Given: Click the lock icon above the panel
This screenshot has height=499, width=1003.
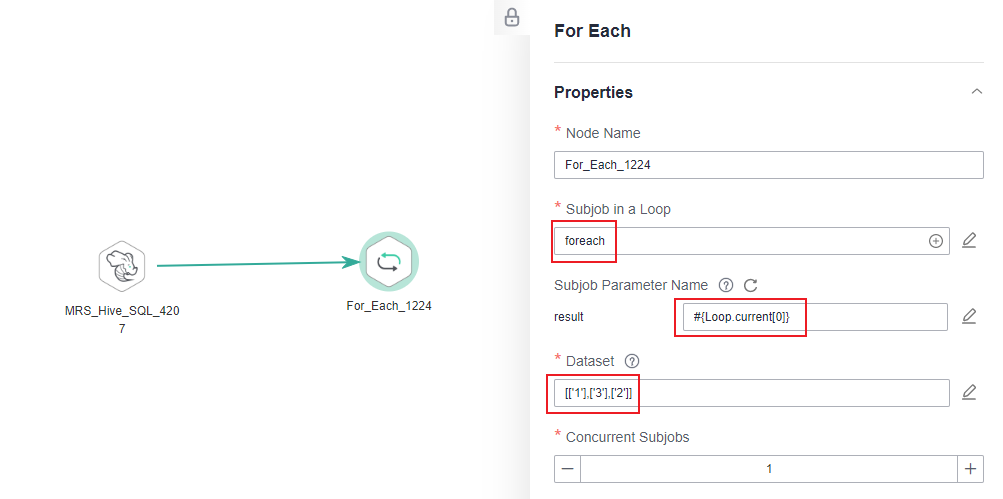Looking at the screenshot, I should point(512,18).
